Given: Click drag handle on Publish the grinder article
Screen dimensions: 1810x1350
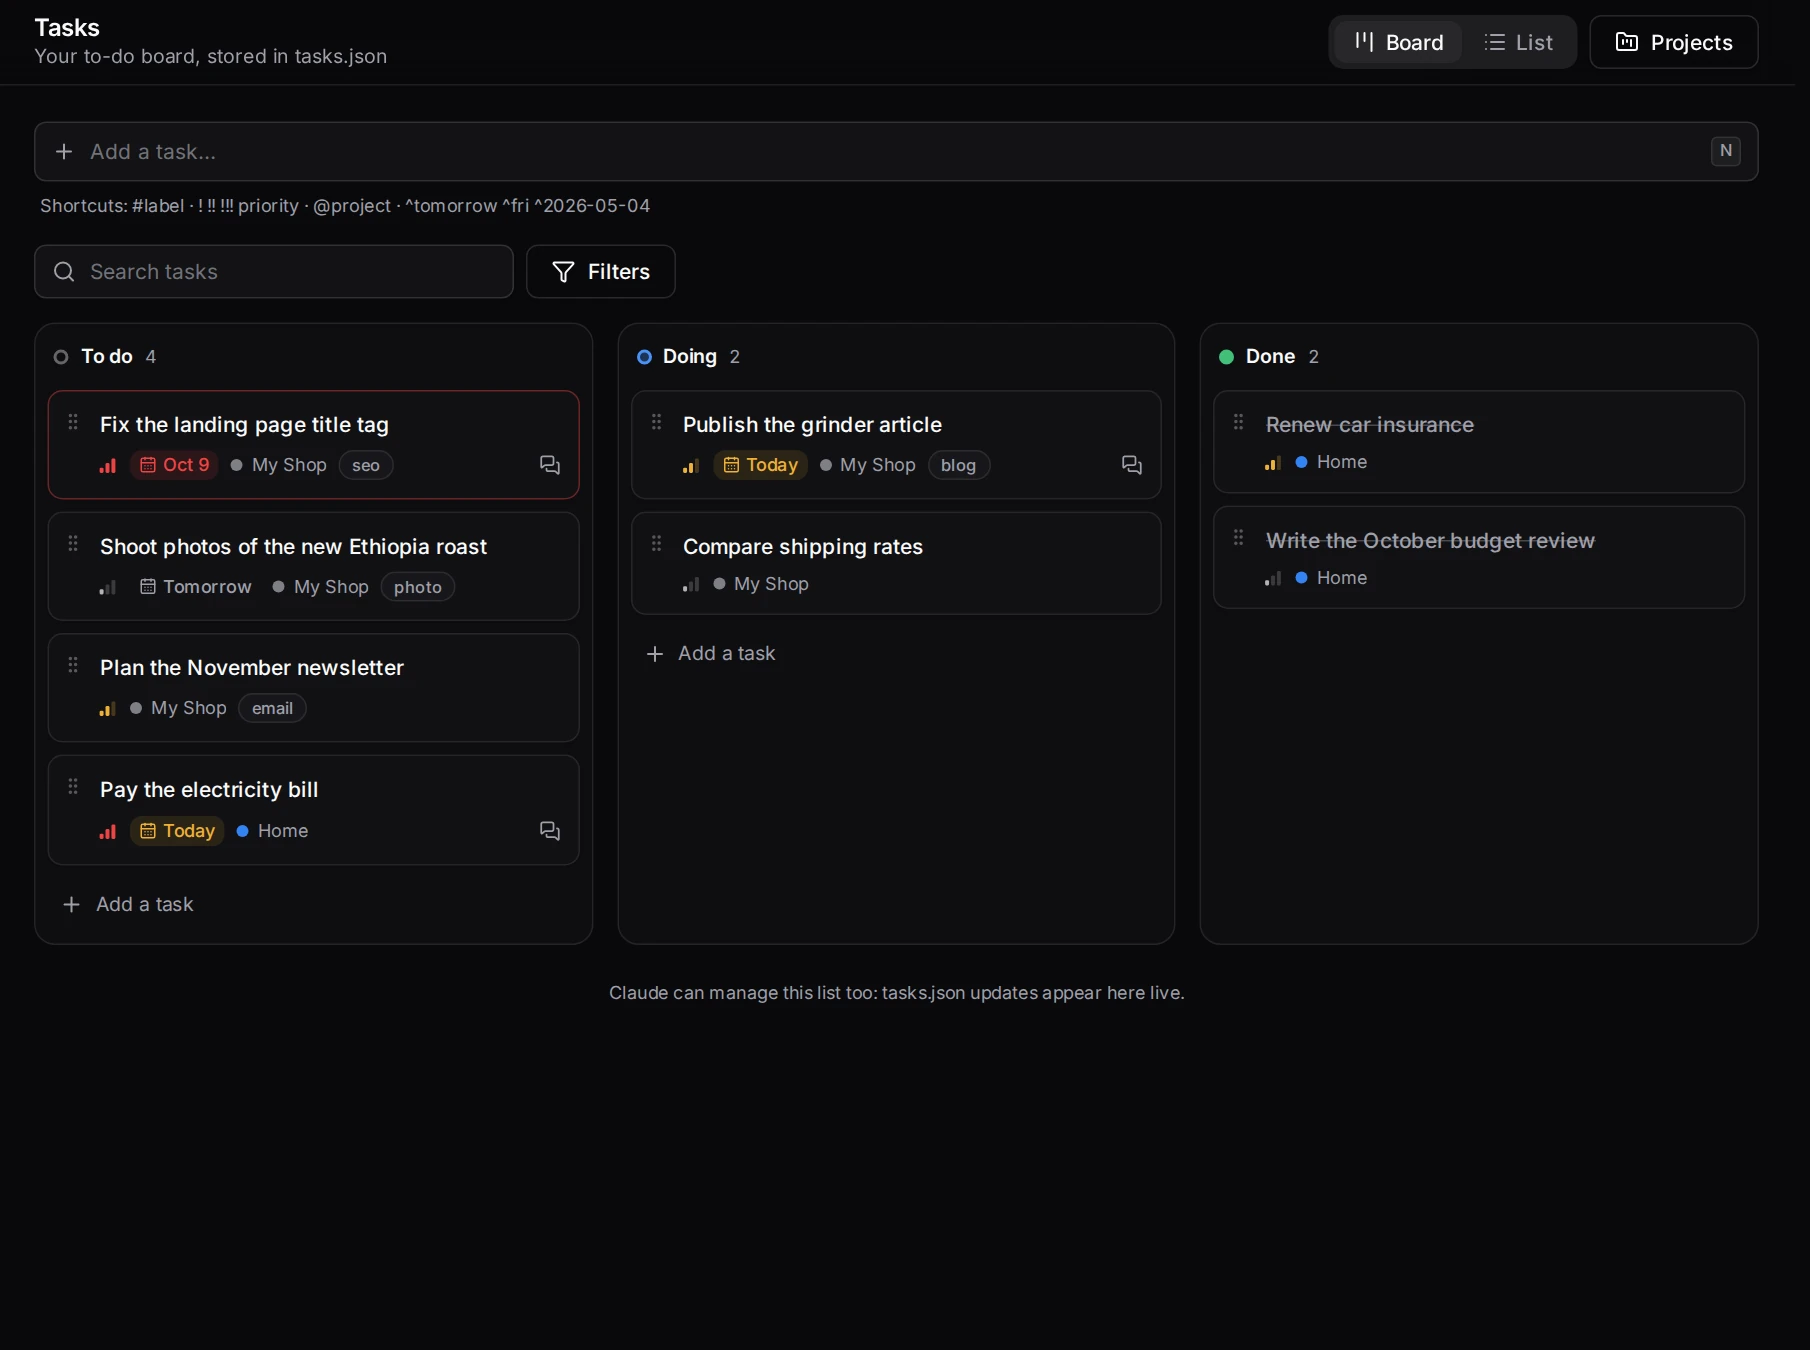Looking at the screenshot, I should tap(657, 422).
